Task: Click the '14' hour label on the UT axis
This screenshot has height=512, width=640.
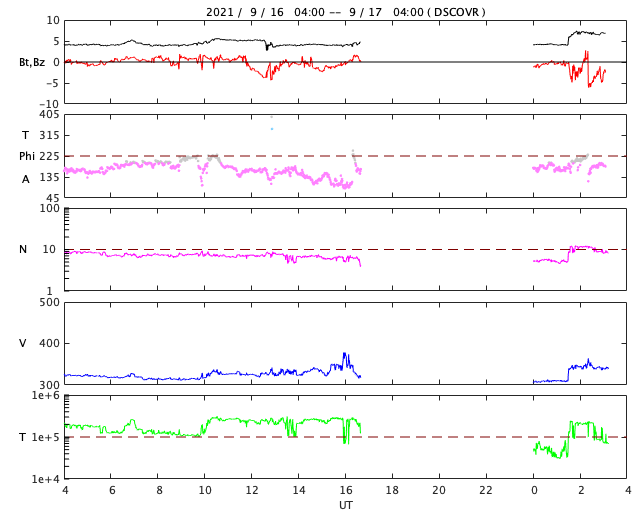Action: point(299,490)
